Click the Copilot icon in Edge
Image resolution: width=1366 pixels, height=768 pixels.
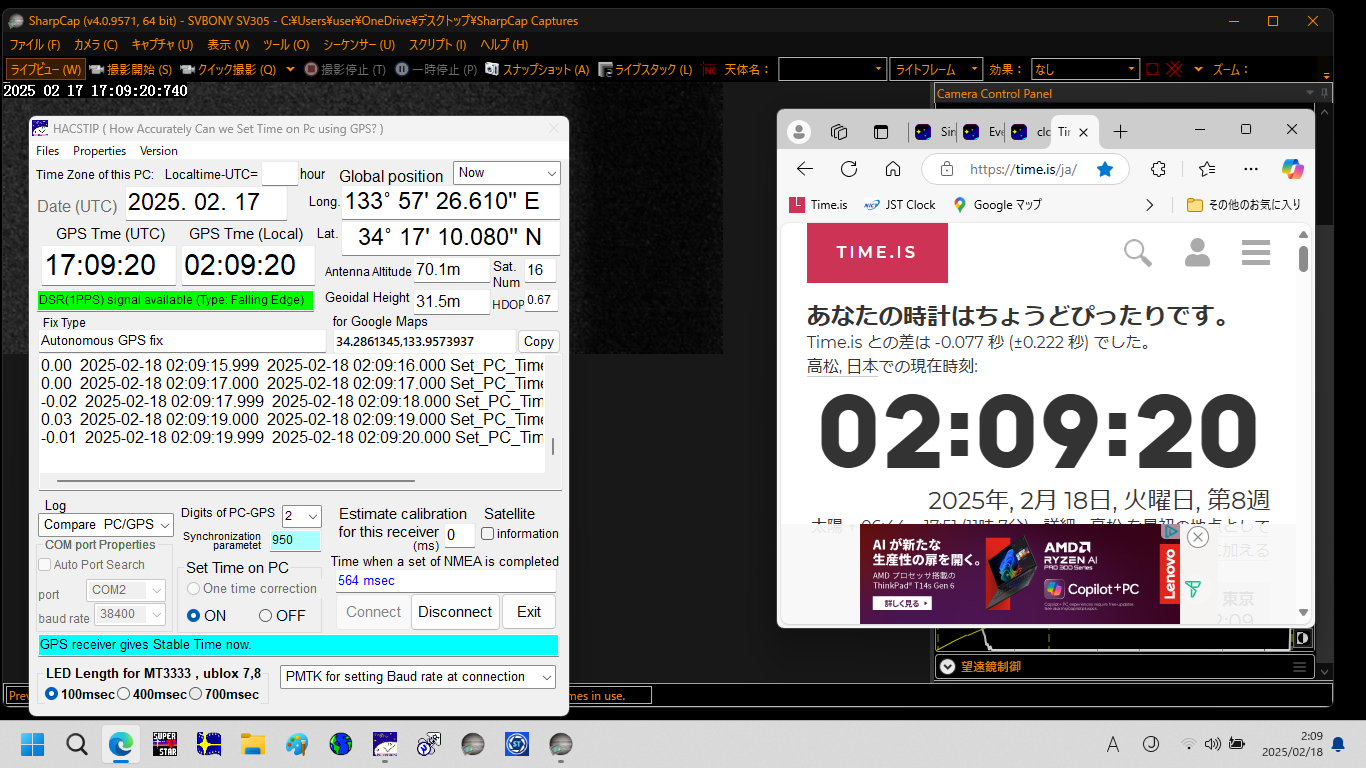click(1293, 169)
